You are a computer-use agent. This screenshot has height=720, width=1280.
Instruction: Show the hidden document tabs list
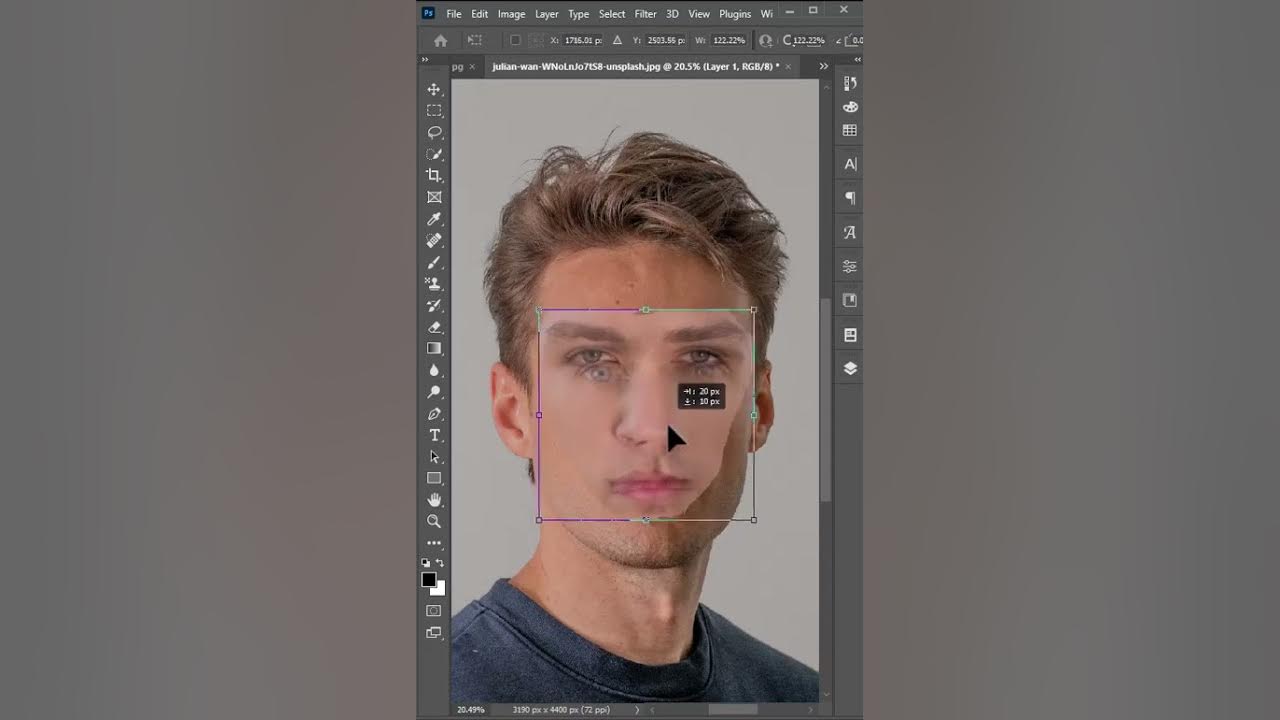823,66
